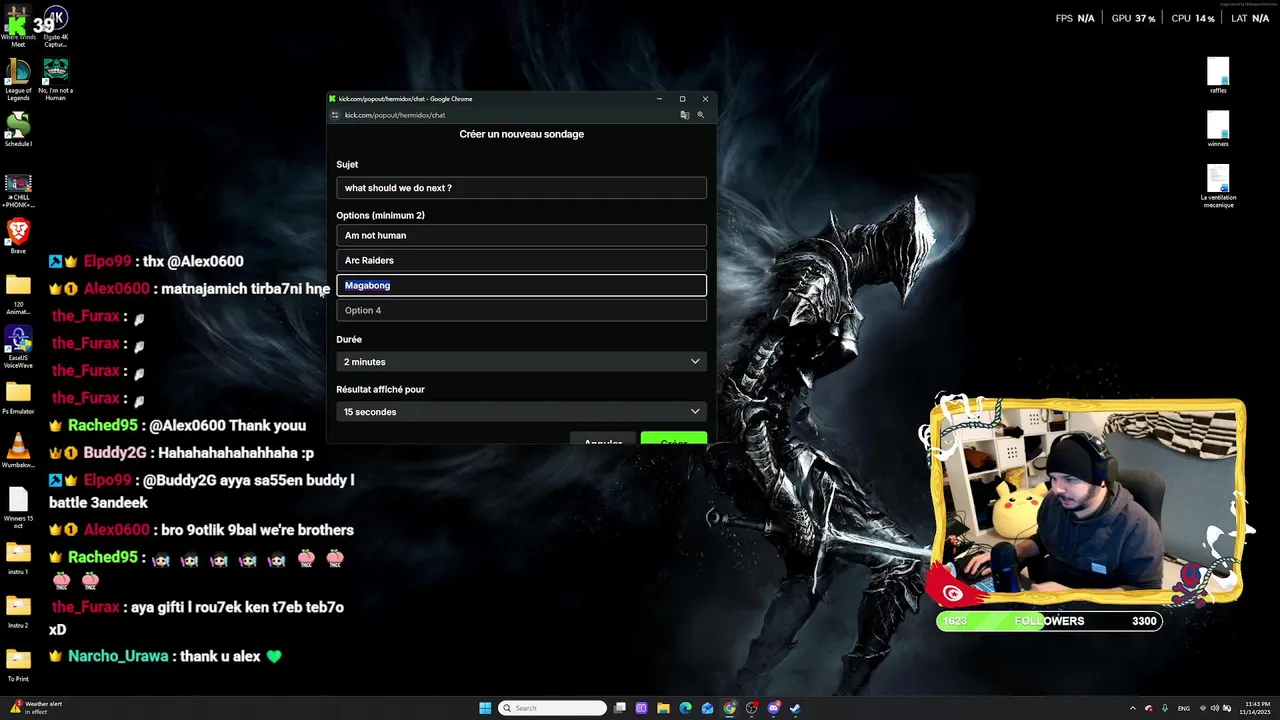Click the microphone tray icon
The height and width of the screenshot is (720, 1280).
pyautogui.click(x=1165, y=708)
